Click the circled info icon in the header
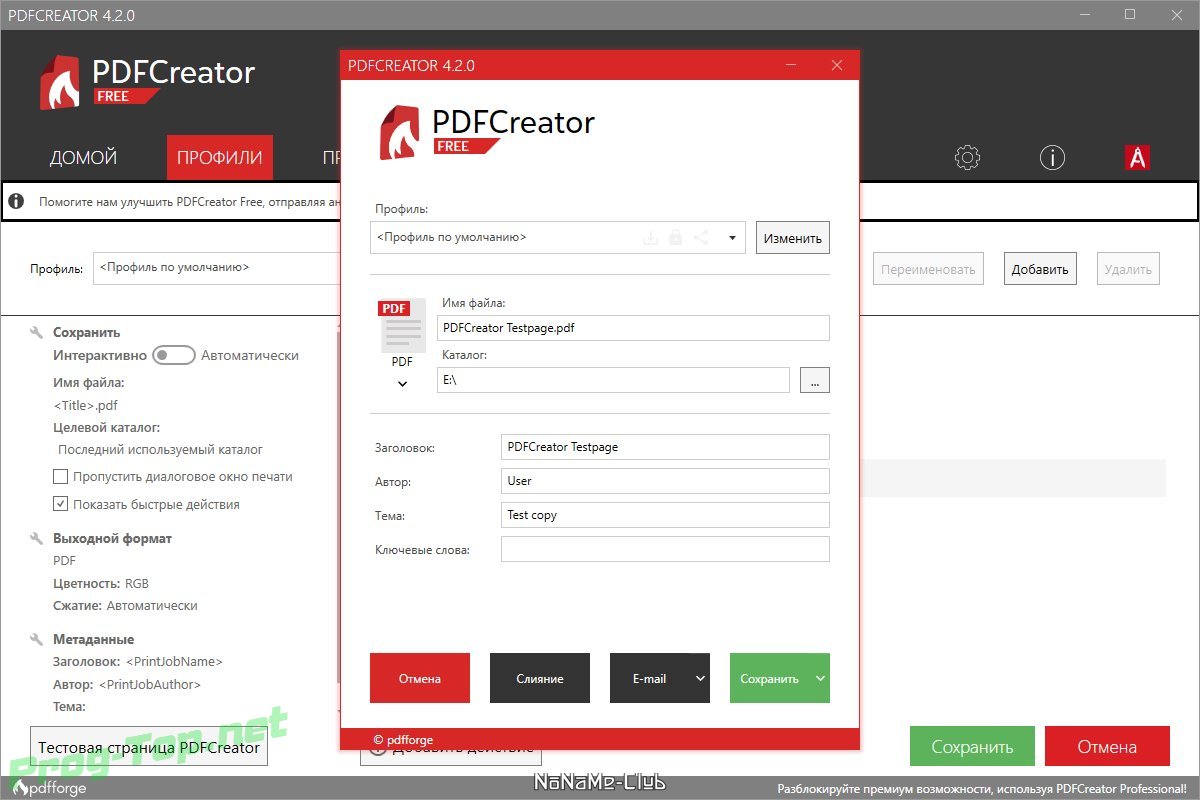The image size is (1200, 800). pyautogui.click(x=1052, y=157)
